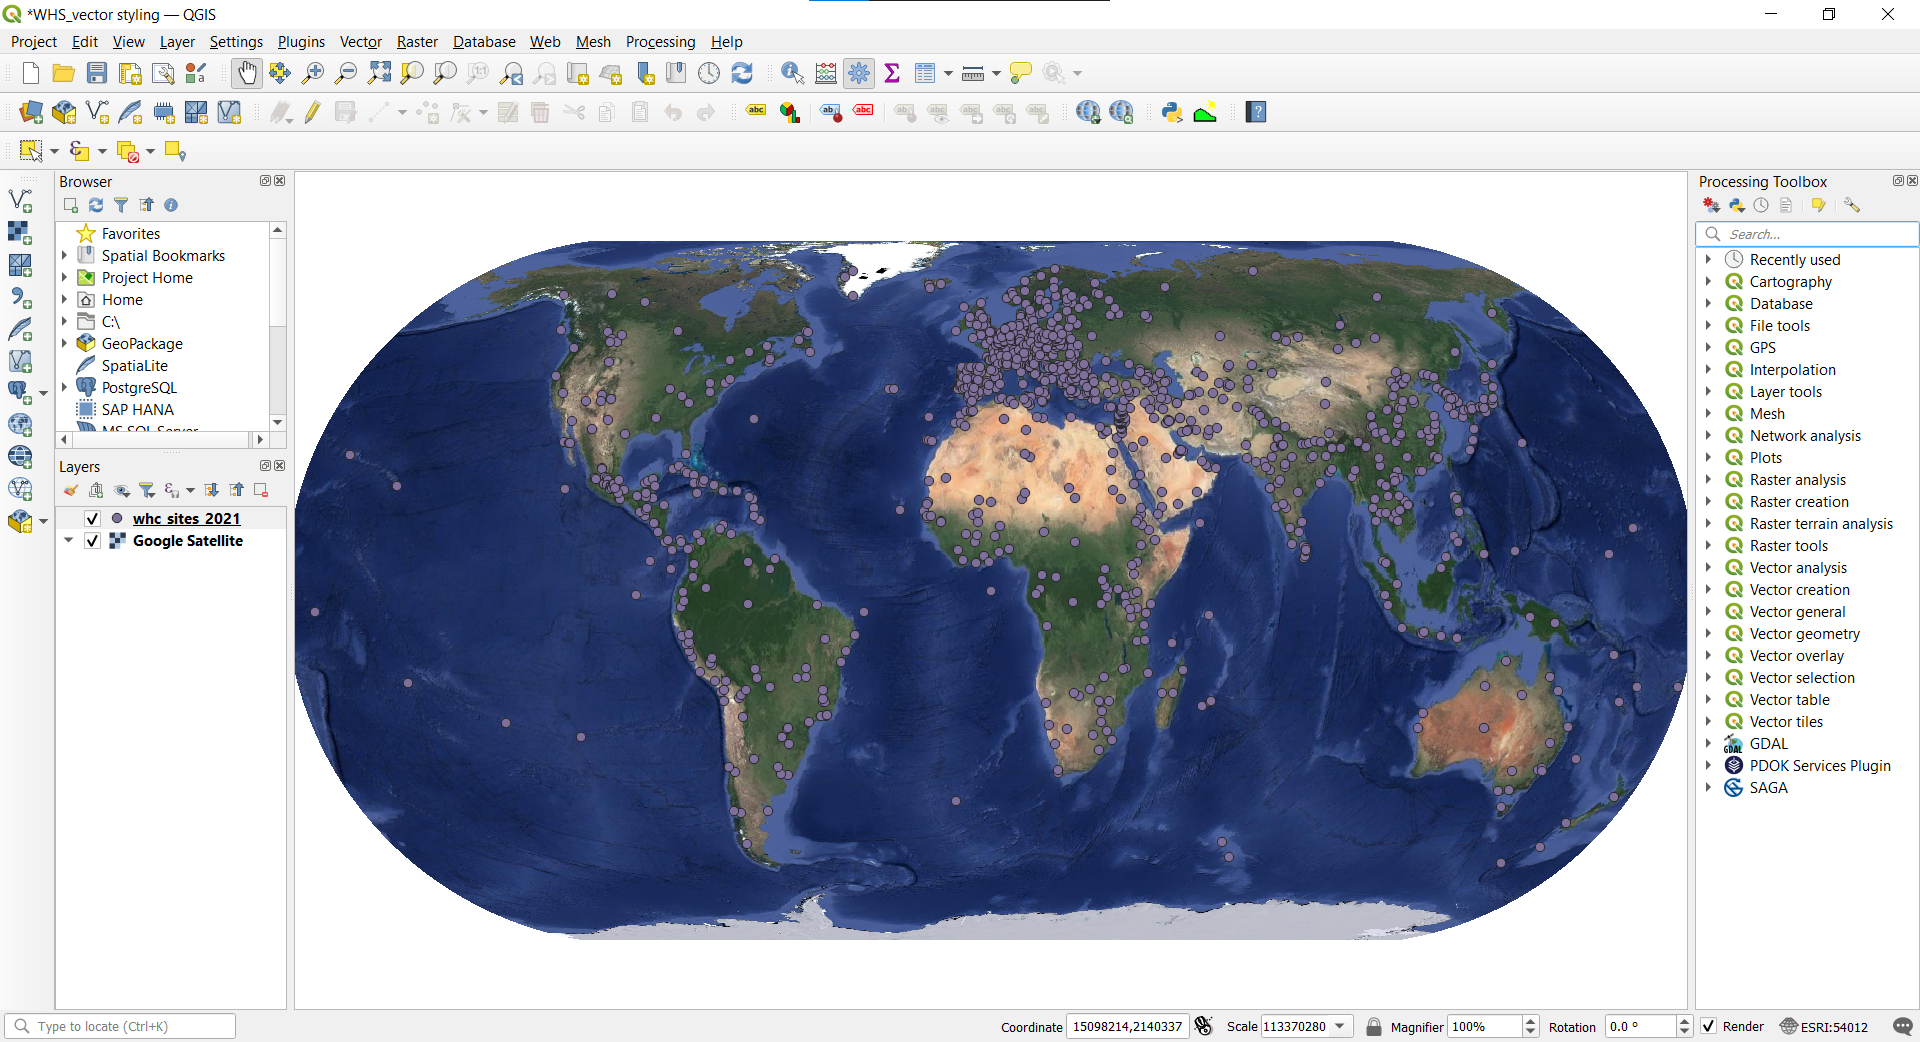
Task: Open a project with the folder icon
Action: [64, 73]
